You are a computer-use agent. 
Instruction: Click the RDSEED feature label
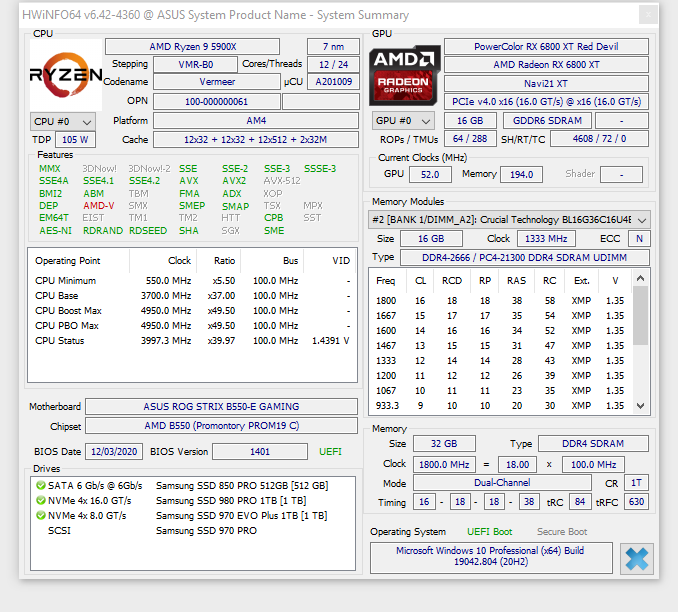coord(148,231)
